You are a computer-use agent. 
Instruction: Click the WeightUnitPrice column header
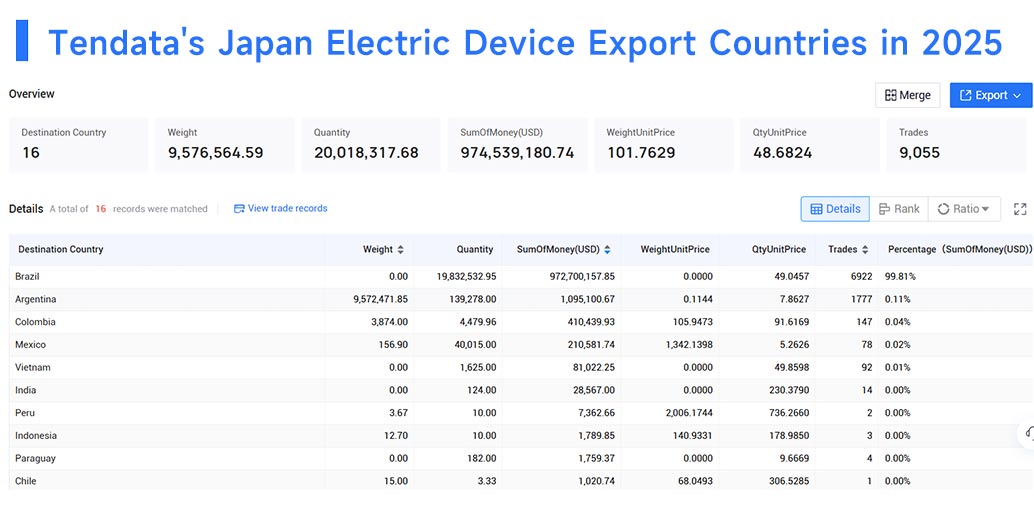tap(675, 249)
